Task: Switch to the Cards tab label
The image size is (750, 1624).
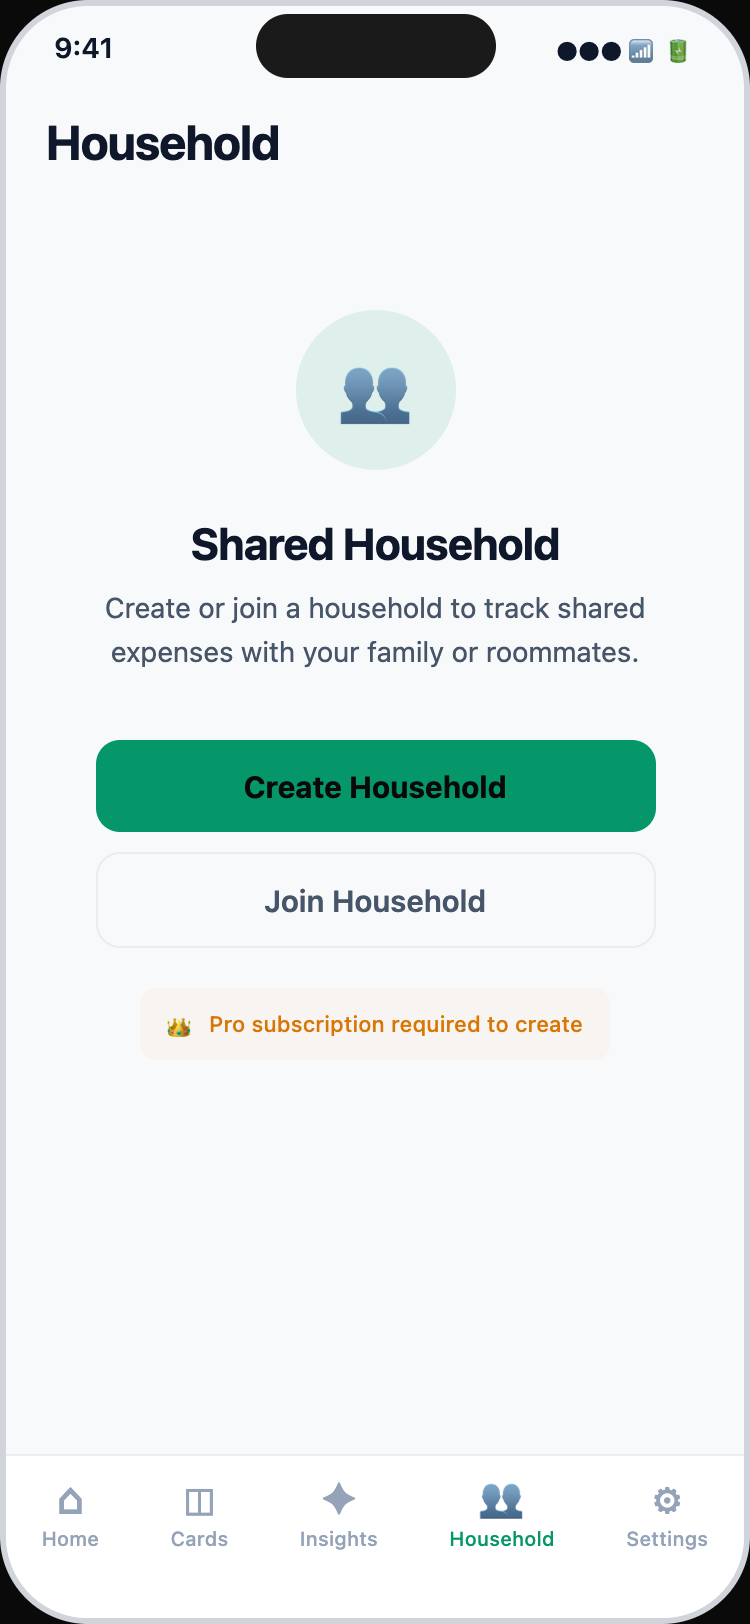Action: (x=199, y=1539)
